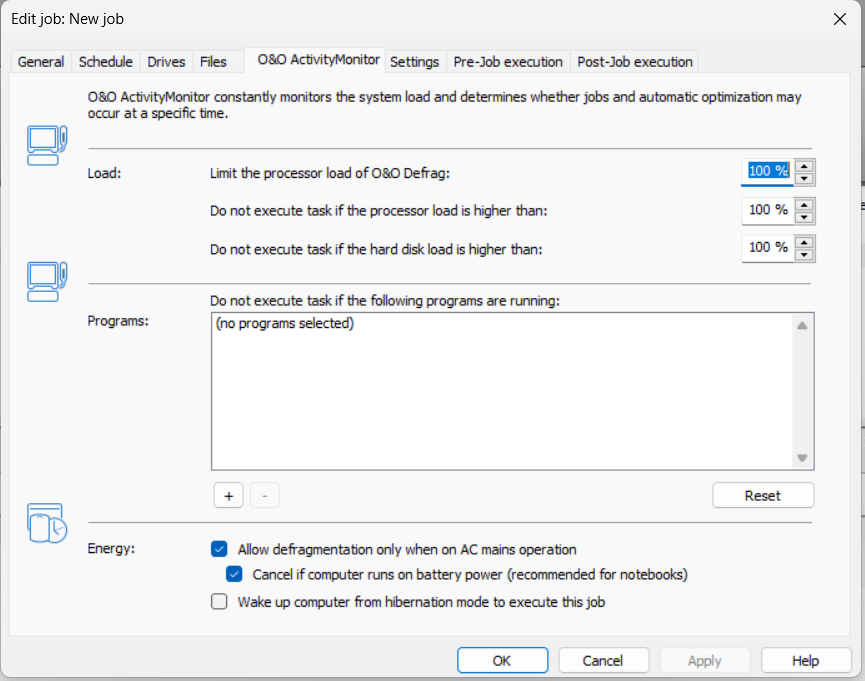The width and height of the screenshot is (865, 681).
Task: Enable wake up computer from hibernation
Action: tap(220, 602)
